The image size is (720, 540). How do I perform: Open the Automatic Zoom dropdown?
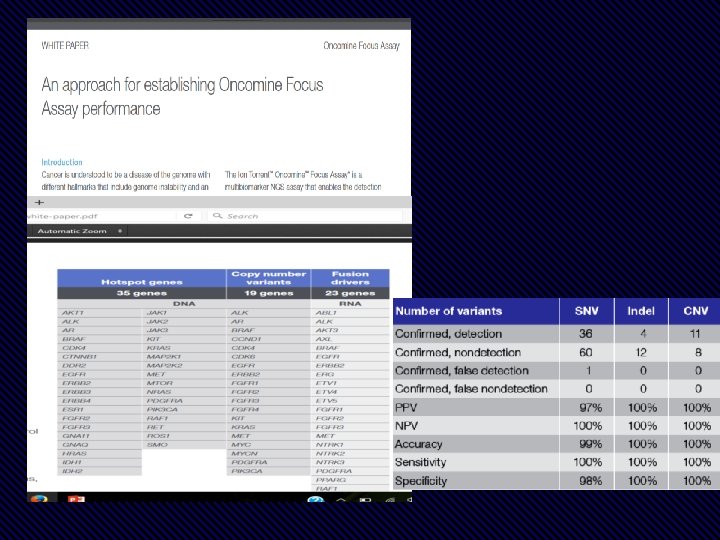[79, 231]
